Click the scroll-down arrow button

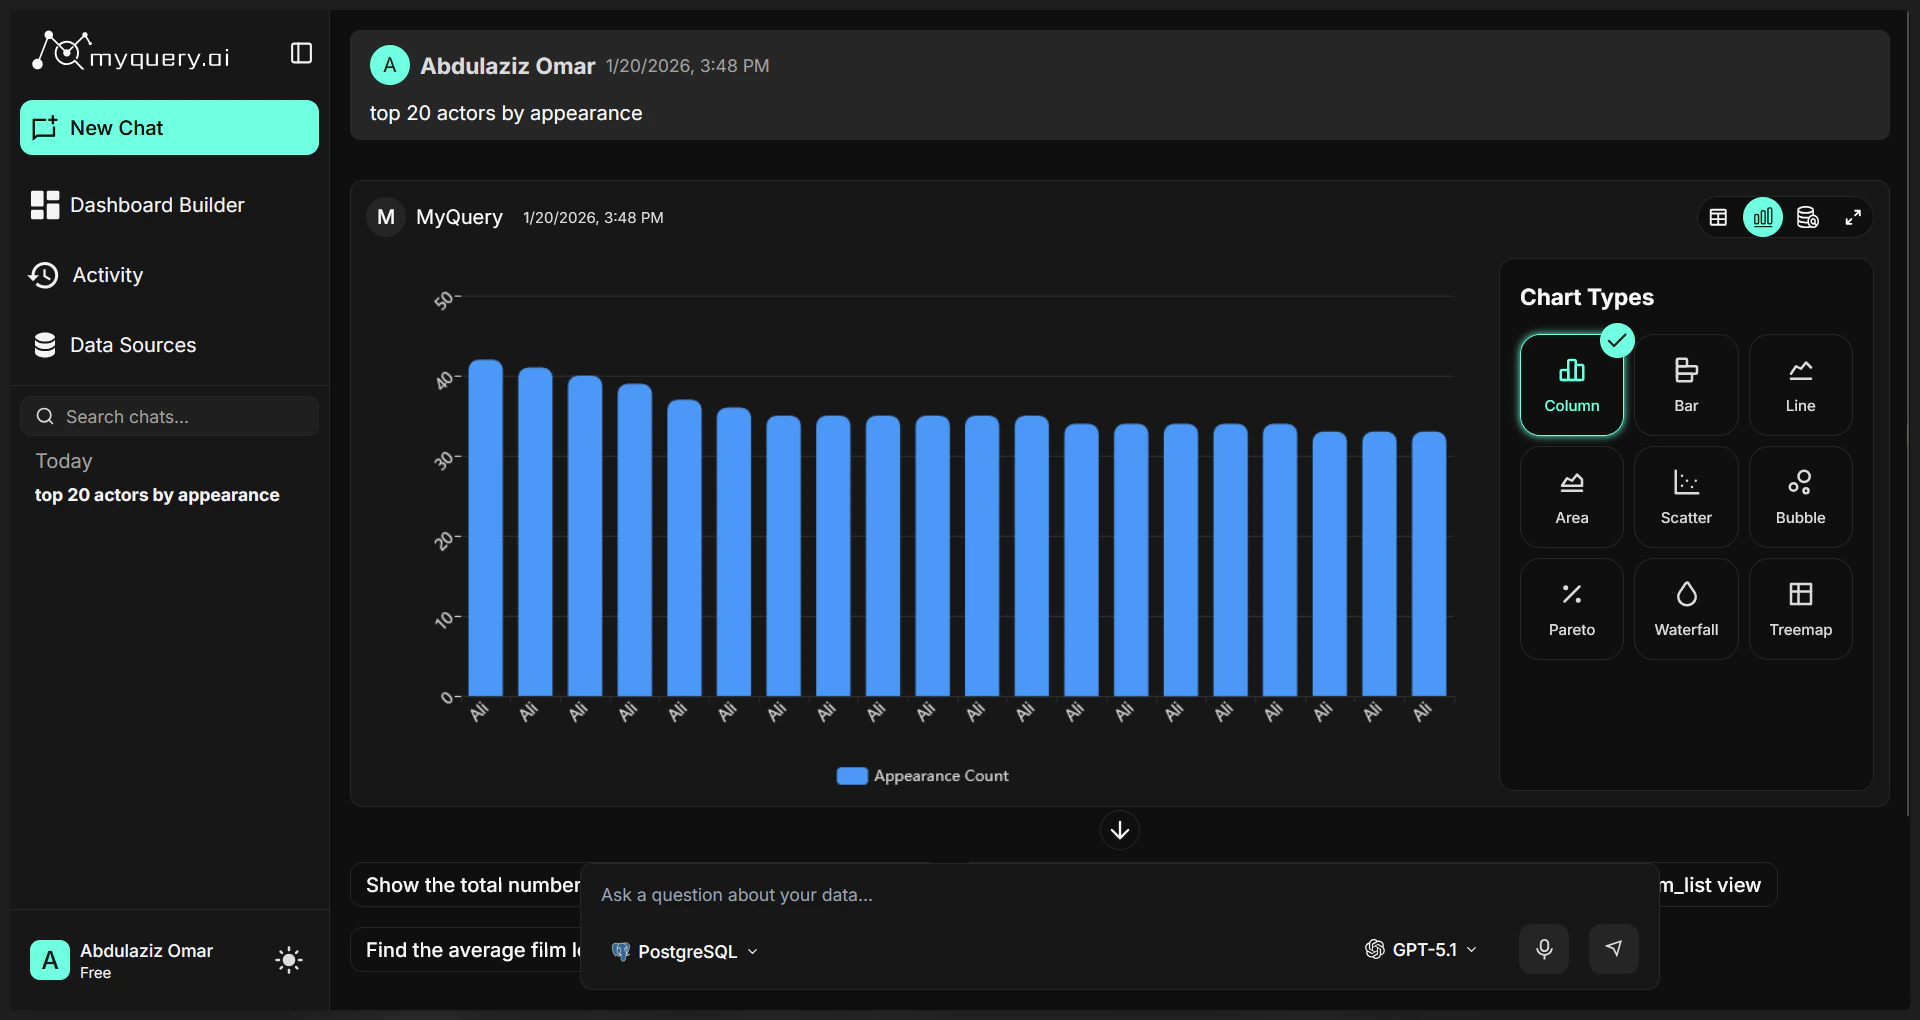point(1120,830)
